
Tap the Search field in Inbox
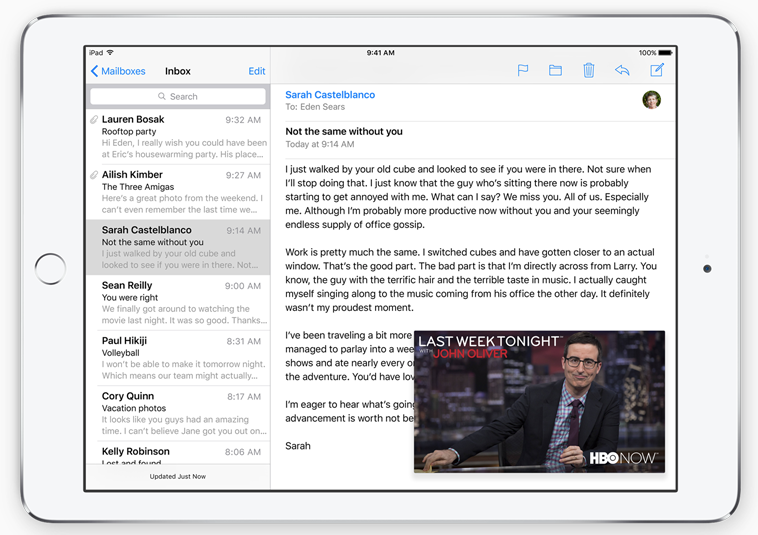[x=178, y=97]
